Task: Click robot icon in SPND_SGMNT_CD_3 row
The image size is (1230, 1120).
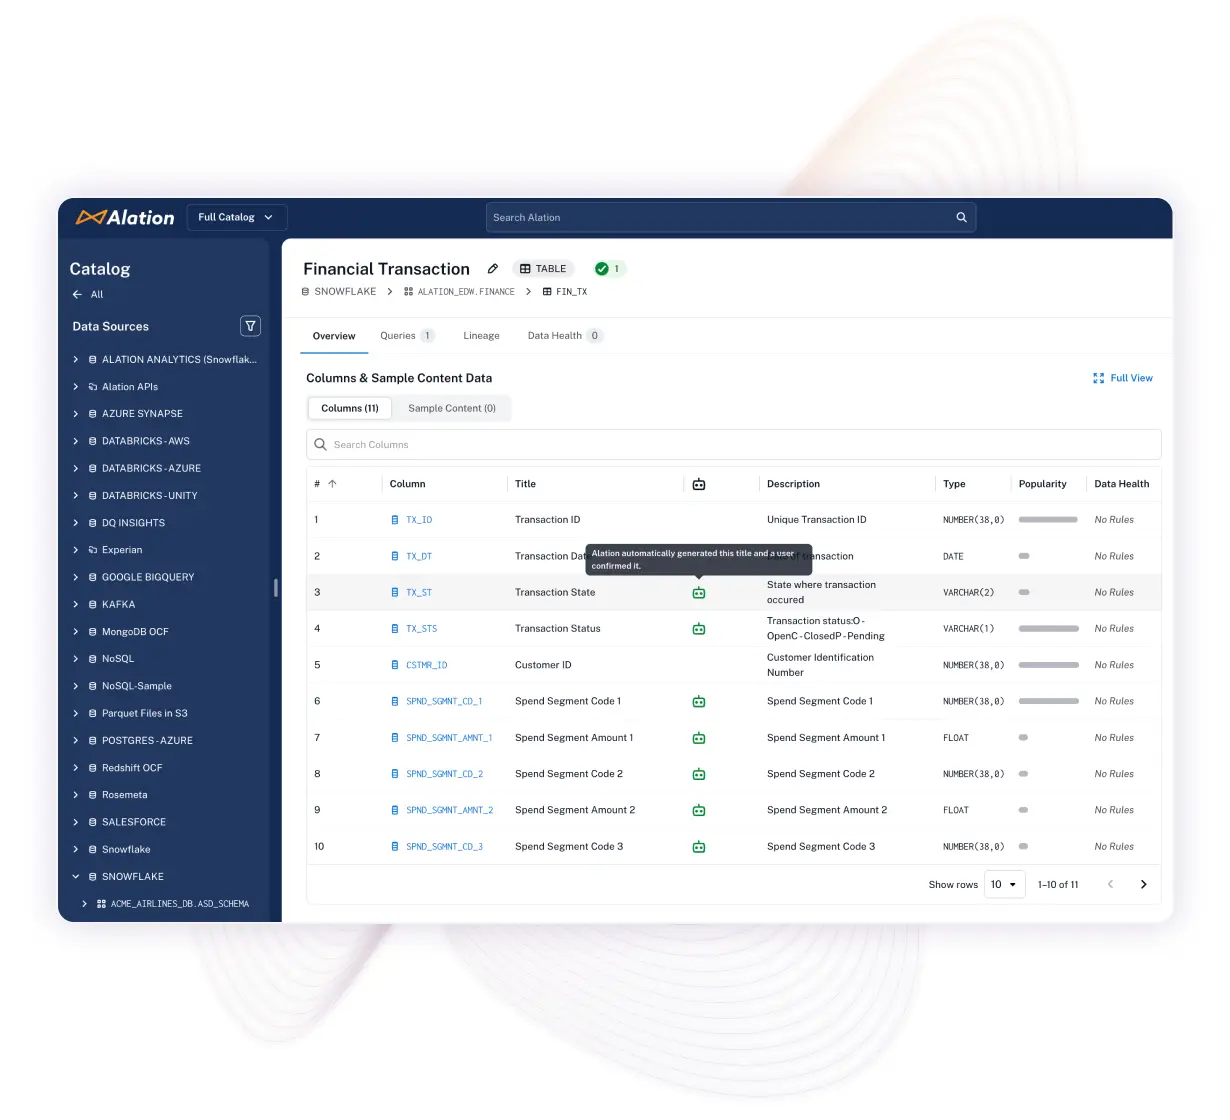Action: click(699, 847)
